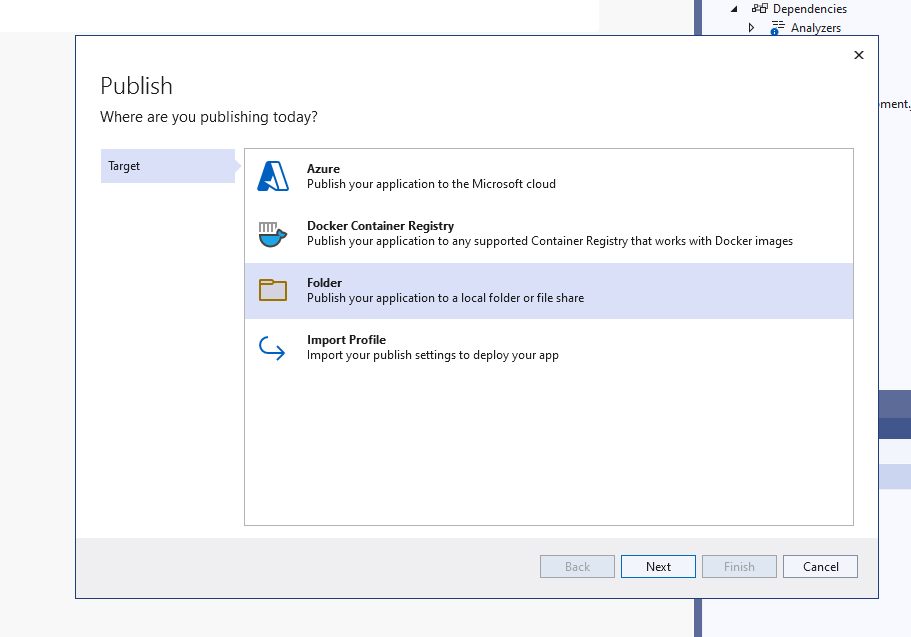This screenshot has height=637, width=911.
Task: Click Docker images description text
Action: tap(550, 241)
